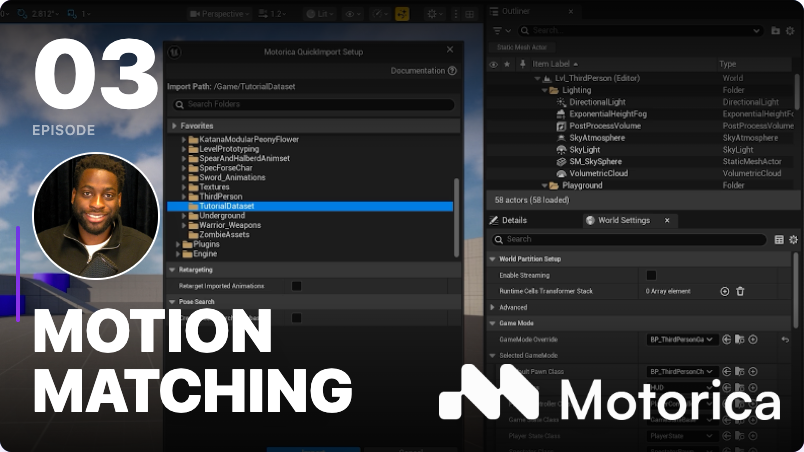The image size is (804, 452).
Task: Select the SM_SkySphere actor
Action: click(595, 161)
